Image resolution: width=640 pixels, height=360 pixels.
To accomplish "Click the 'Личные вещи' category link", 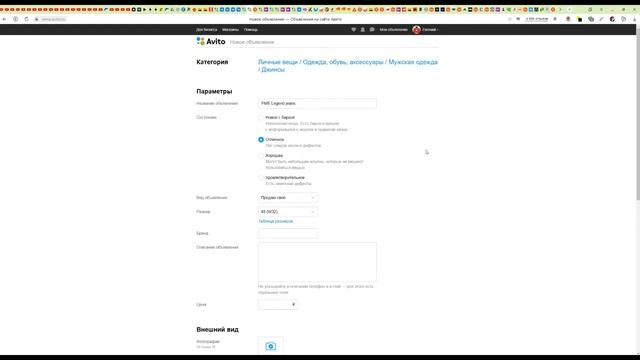I will coord(278,62).
